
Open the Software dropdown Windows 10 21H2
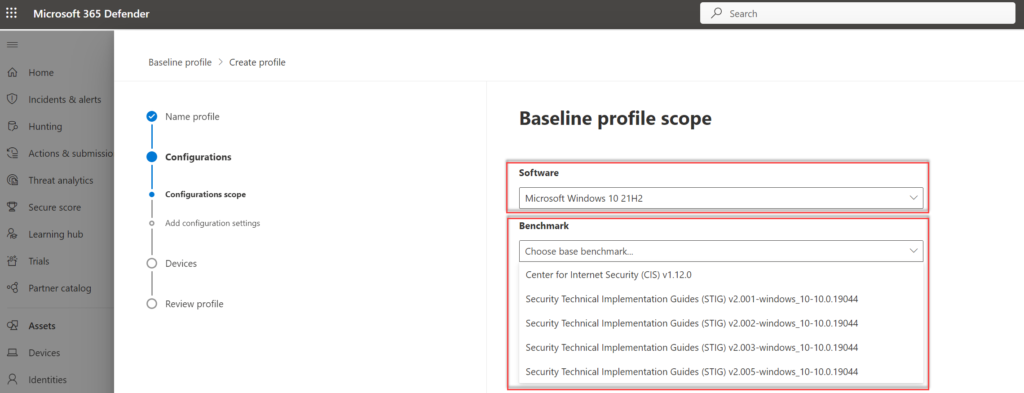[721, 198]
